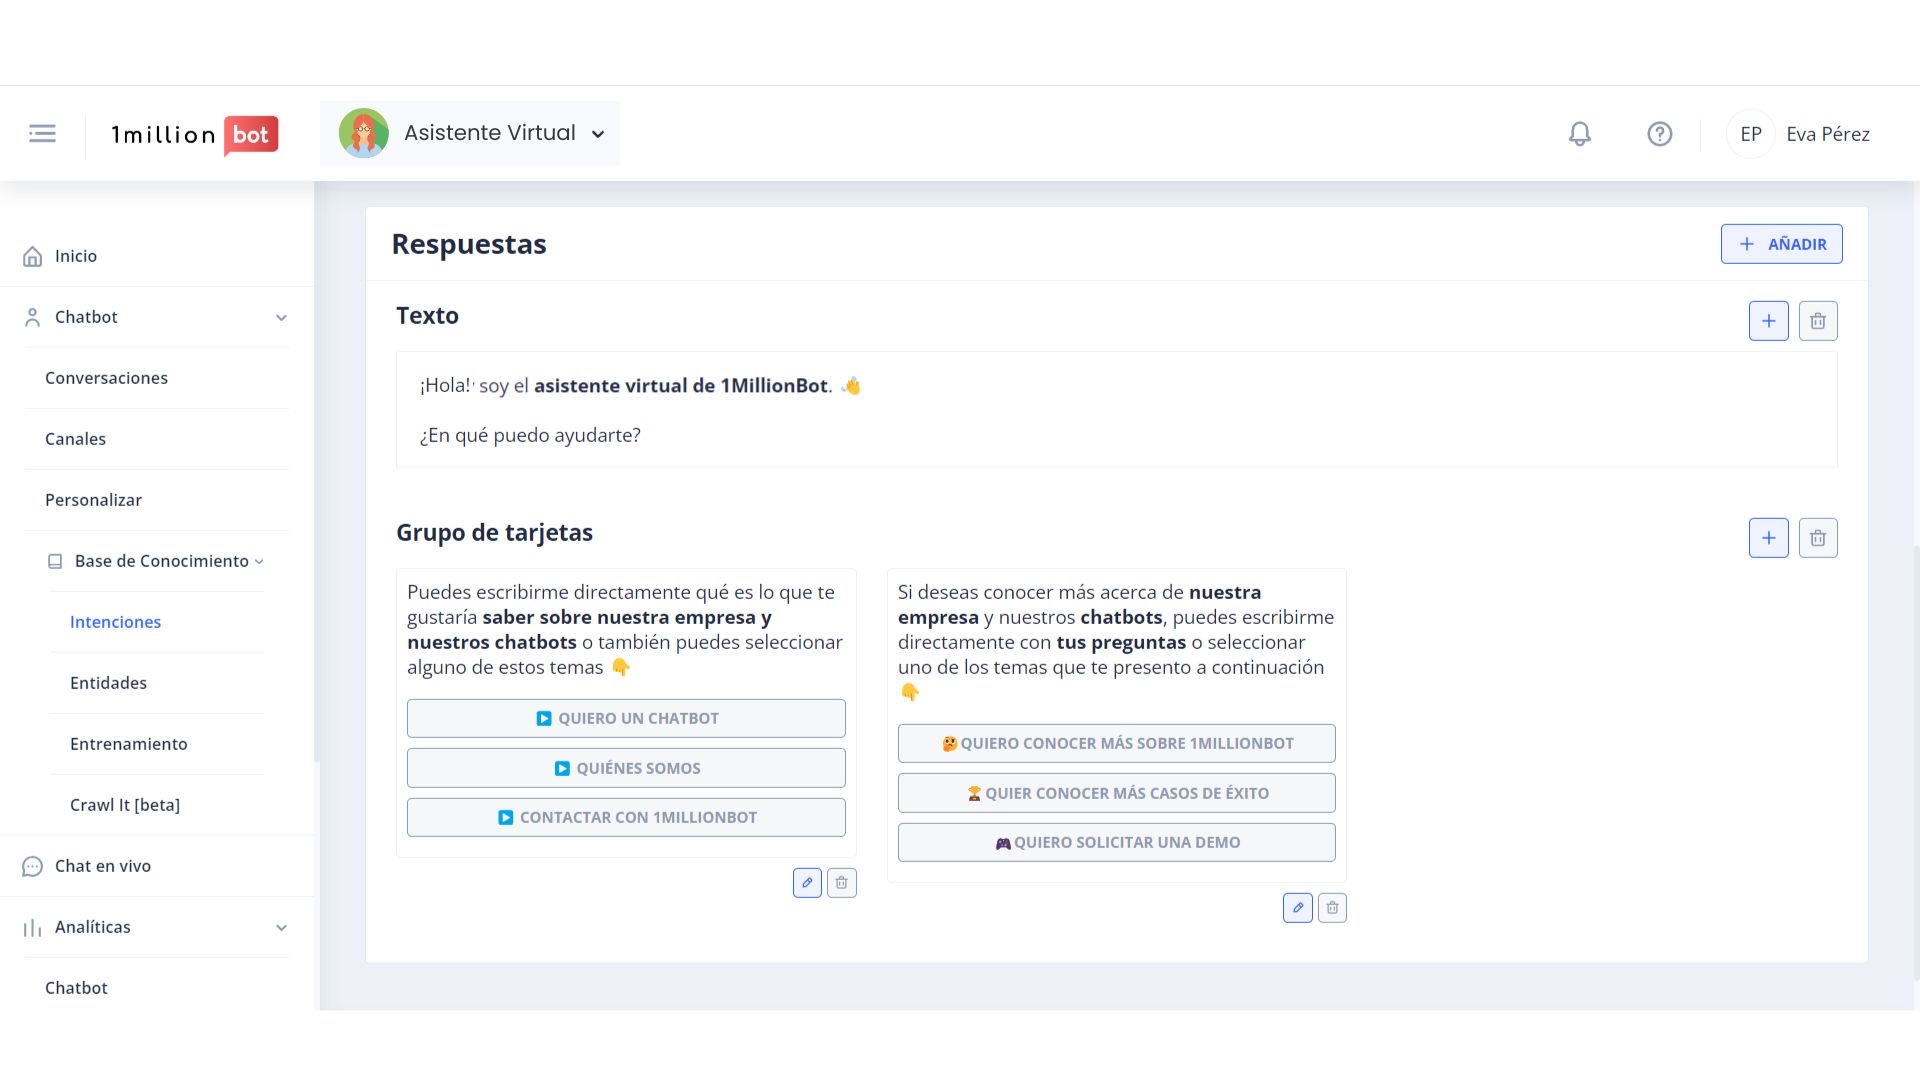1920x1080 pixels.
Task: Select Entidades in sidebar
Action: click(x=108, y=683)
